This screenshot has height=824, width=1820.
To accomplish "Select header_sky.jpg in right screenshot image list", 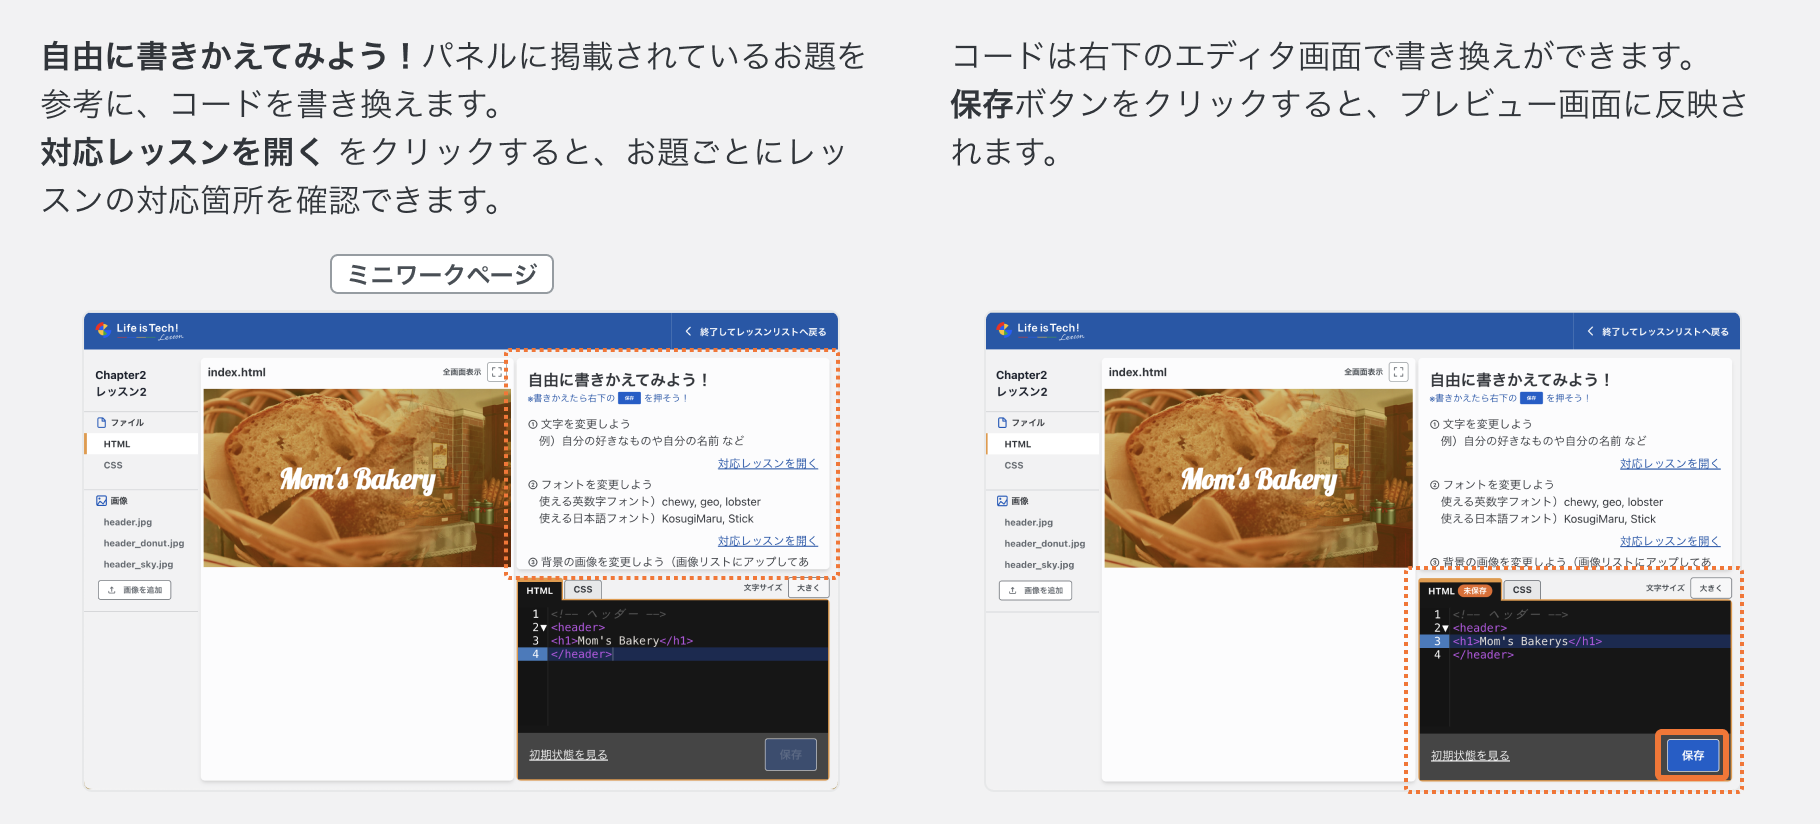I will pos(1039,564).
